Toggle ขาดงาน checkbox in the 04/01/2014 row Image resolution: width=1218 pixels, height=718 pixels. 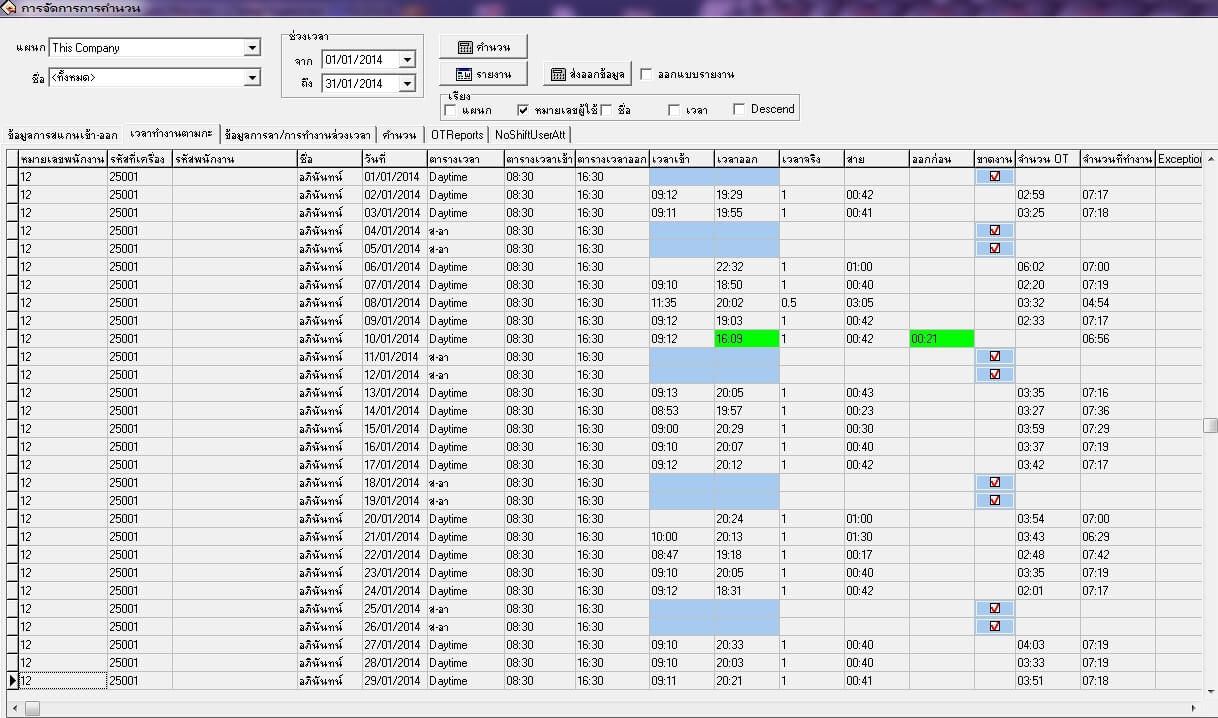click(x=994, y=231)
